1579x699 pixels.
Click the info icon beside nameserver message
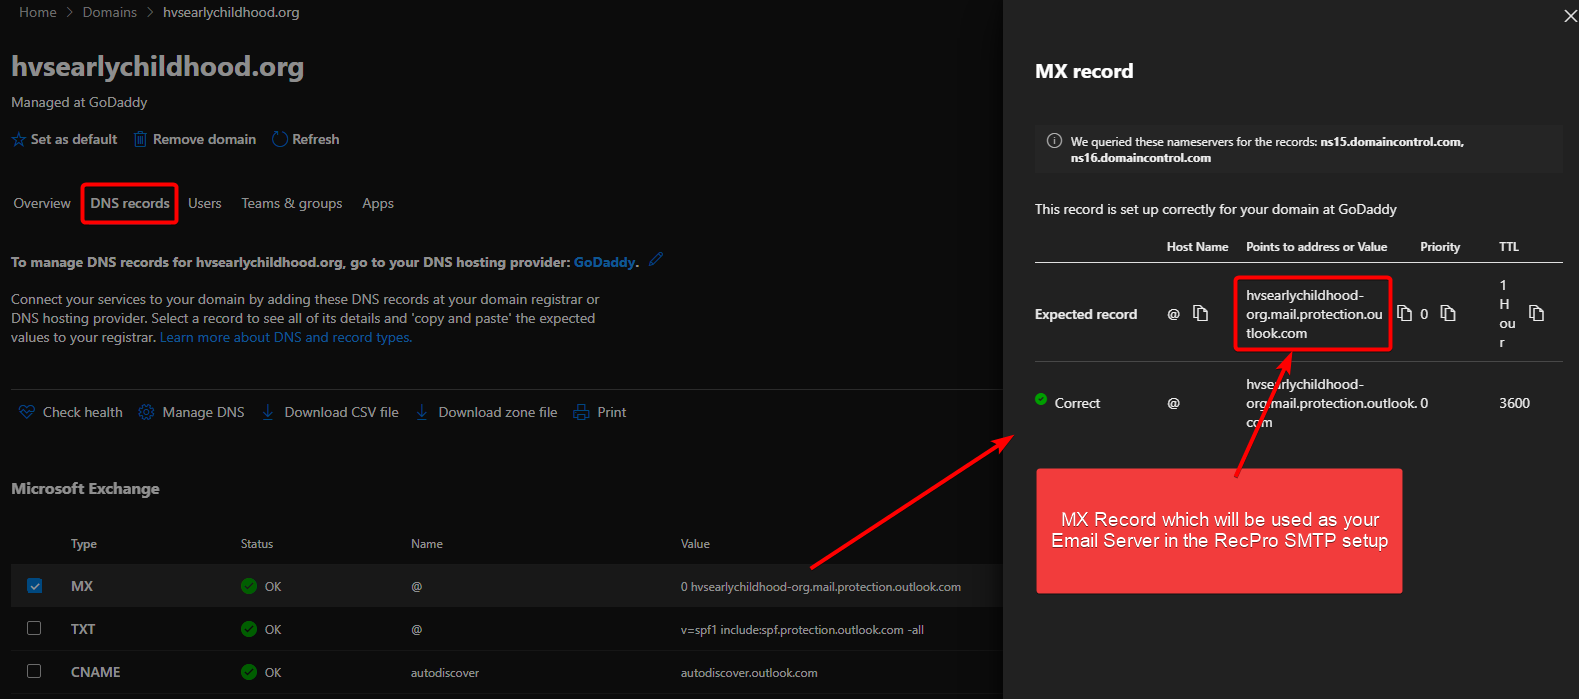[1054, 141]
